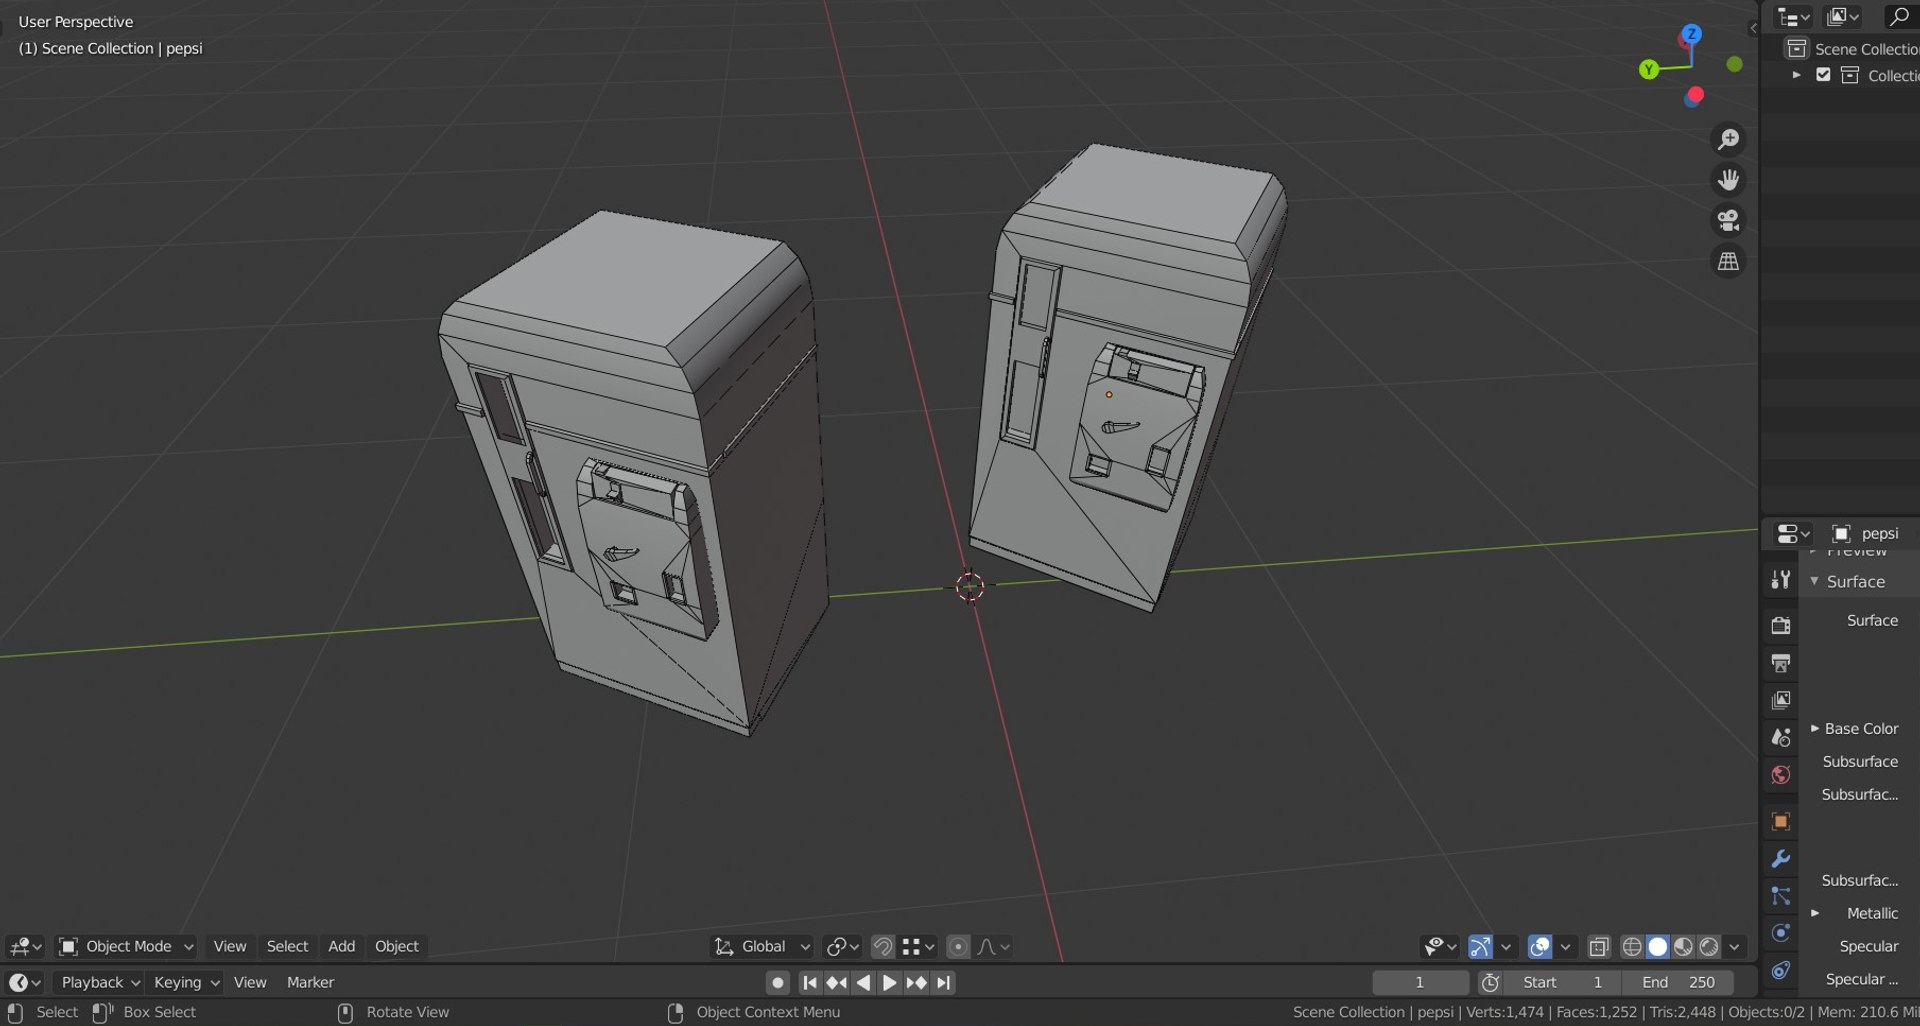Open the World properties tab
Screen dimensions: 1920x1026
coord(1781,775)
